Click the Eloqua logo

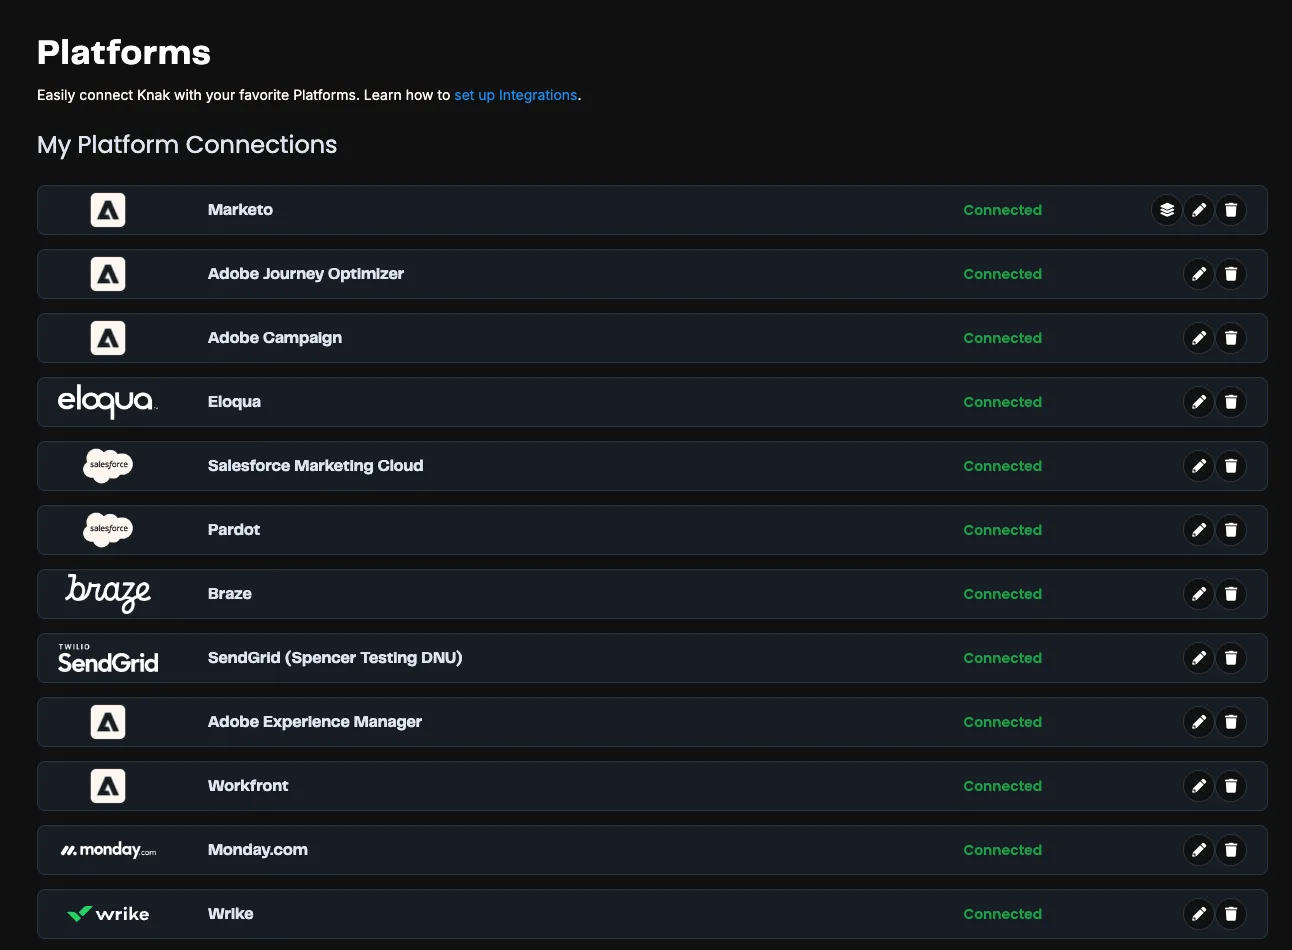108,401
